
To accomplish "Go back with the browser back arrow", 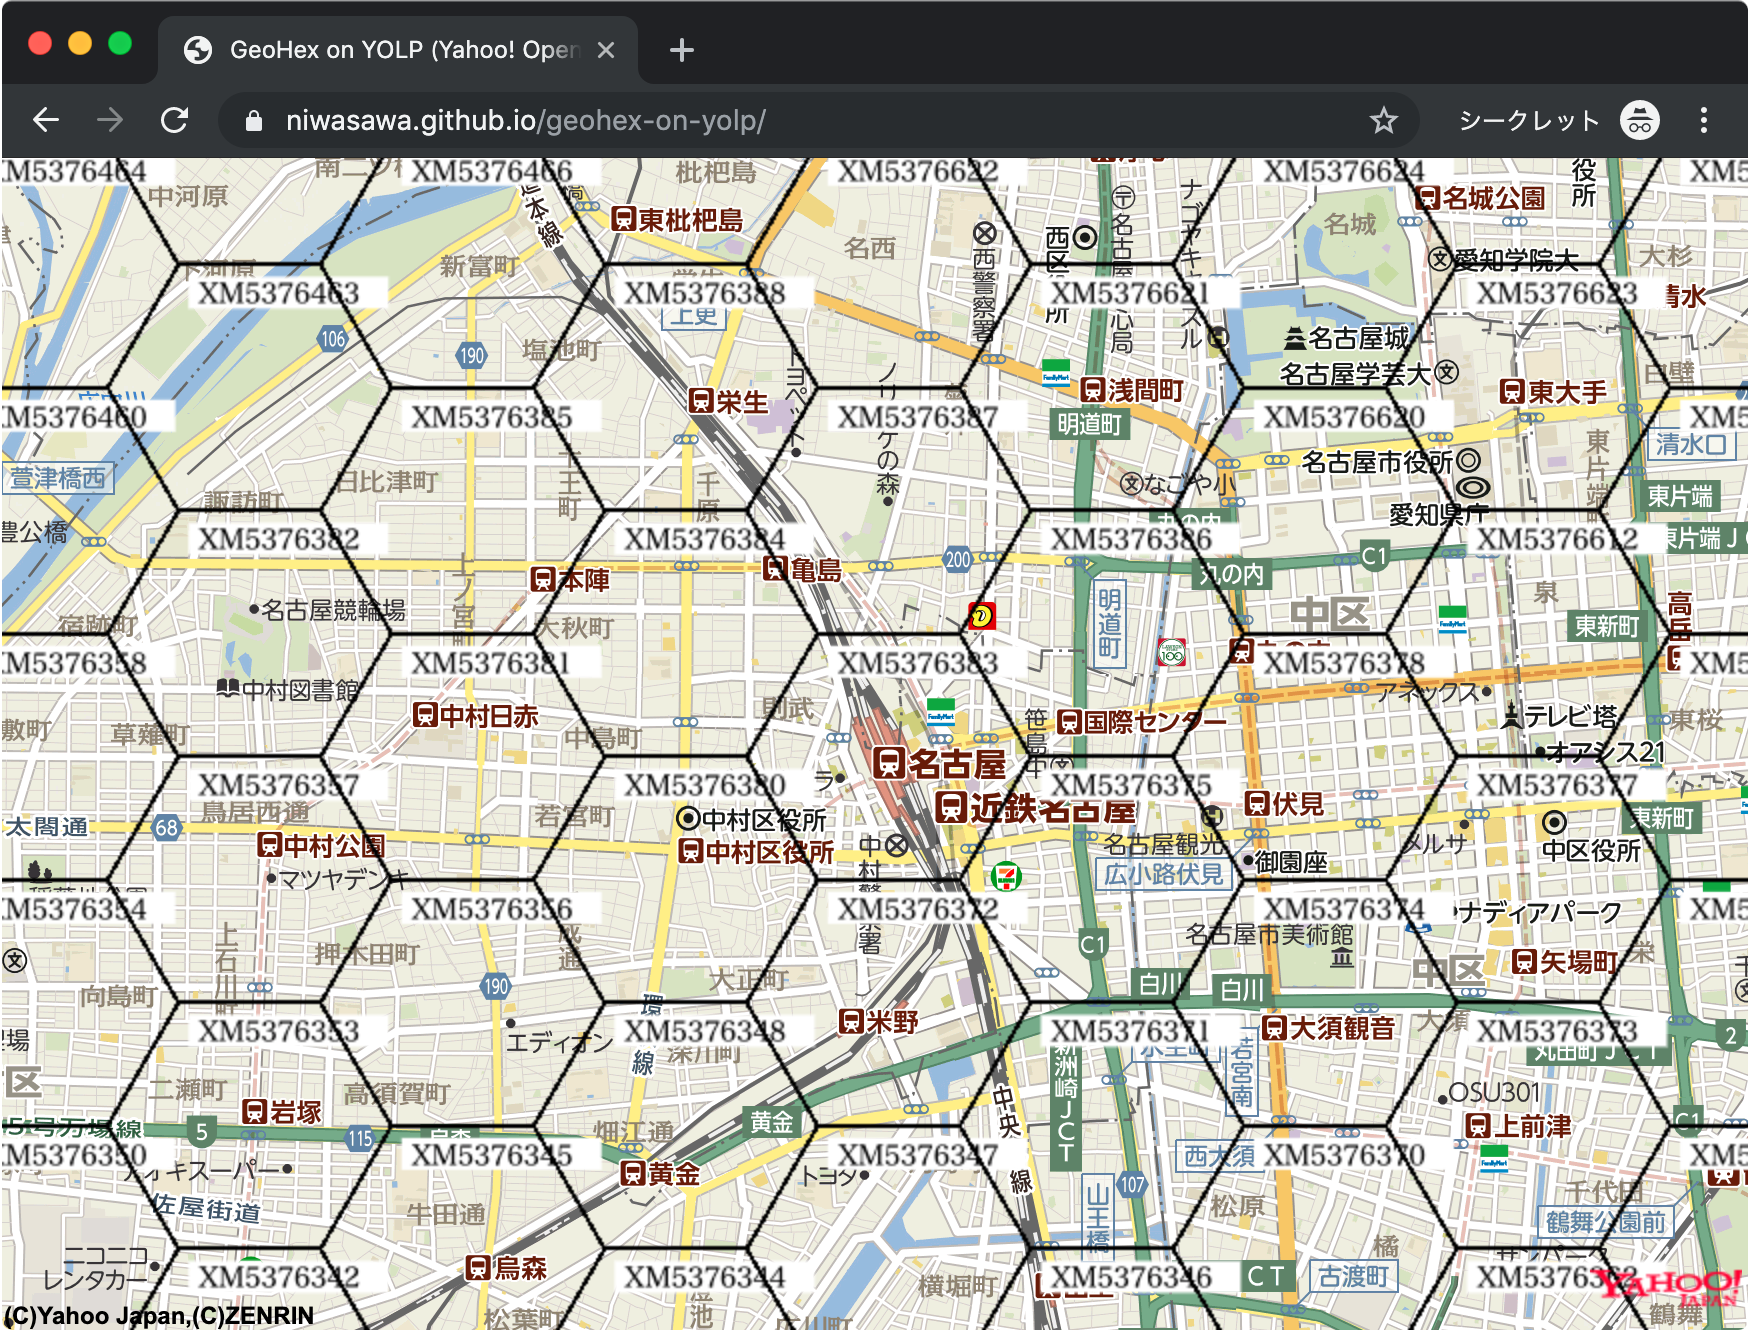I will pyautogui.click(x=46, y=121).
